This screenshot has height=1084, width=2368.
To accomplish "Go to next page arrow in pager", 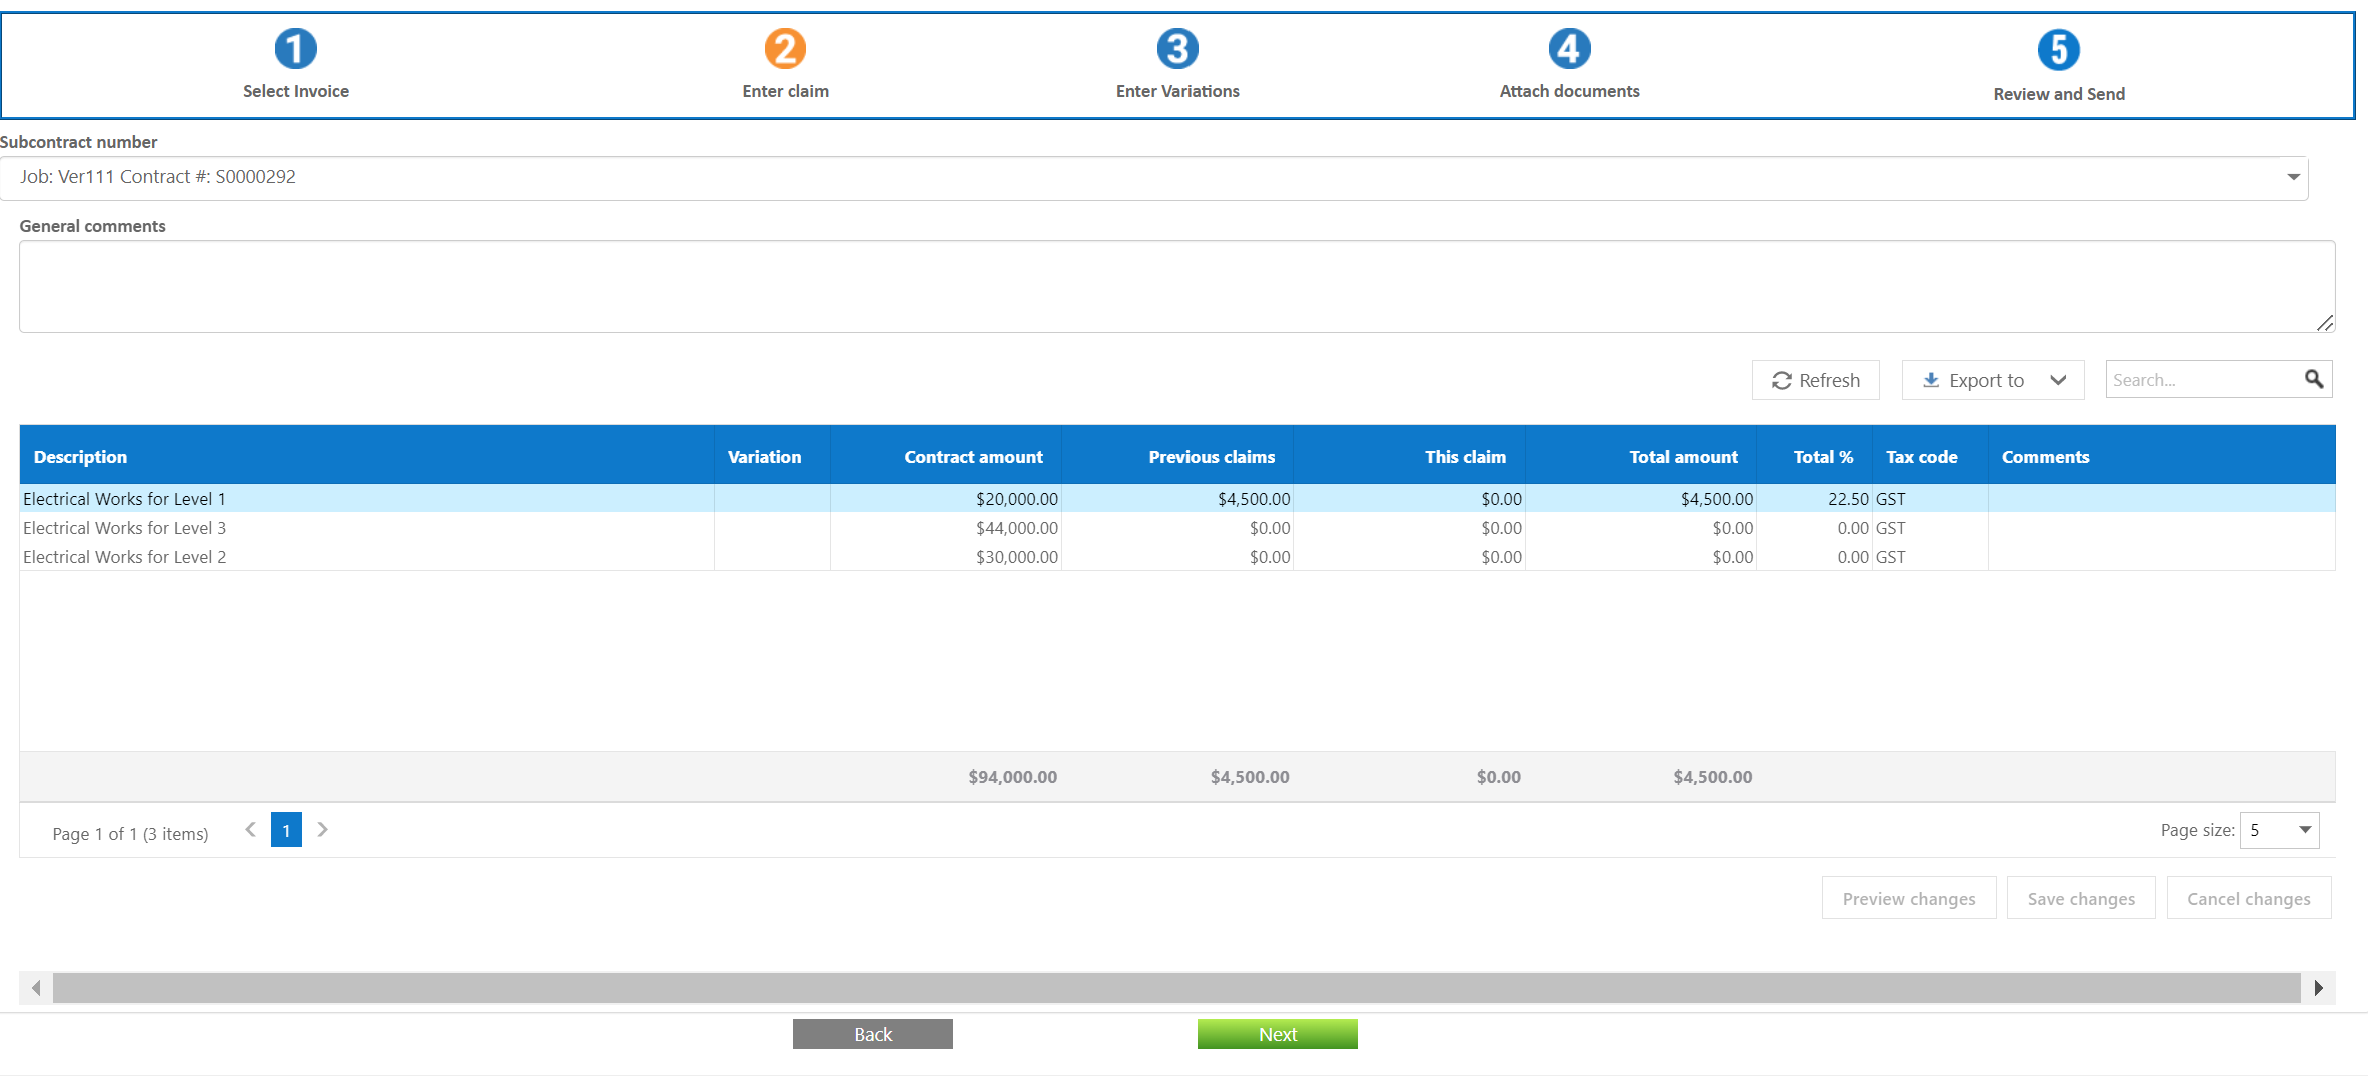I will tap(322, 830).
